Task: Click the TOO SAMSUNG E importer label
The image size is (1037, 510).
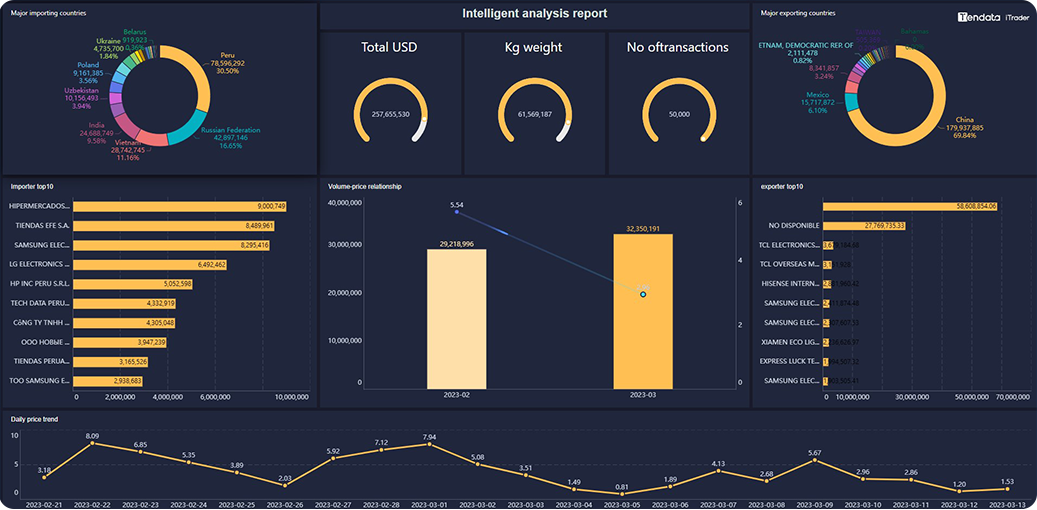Action: [40, 381]
